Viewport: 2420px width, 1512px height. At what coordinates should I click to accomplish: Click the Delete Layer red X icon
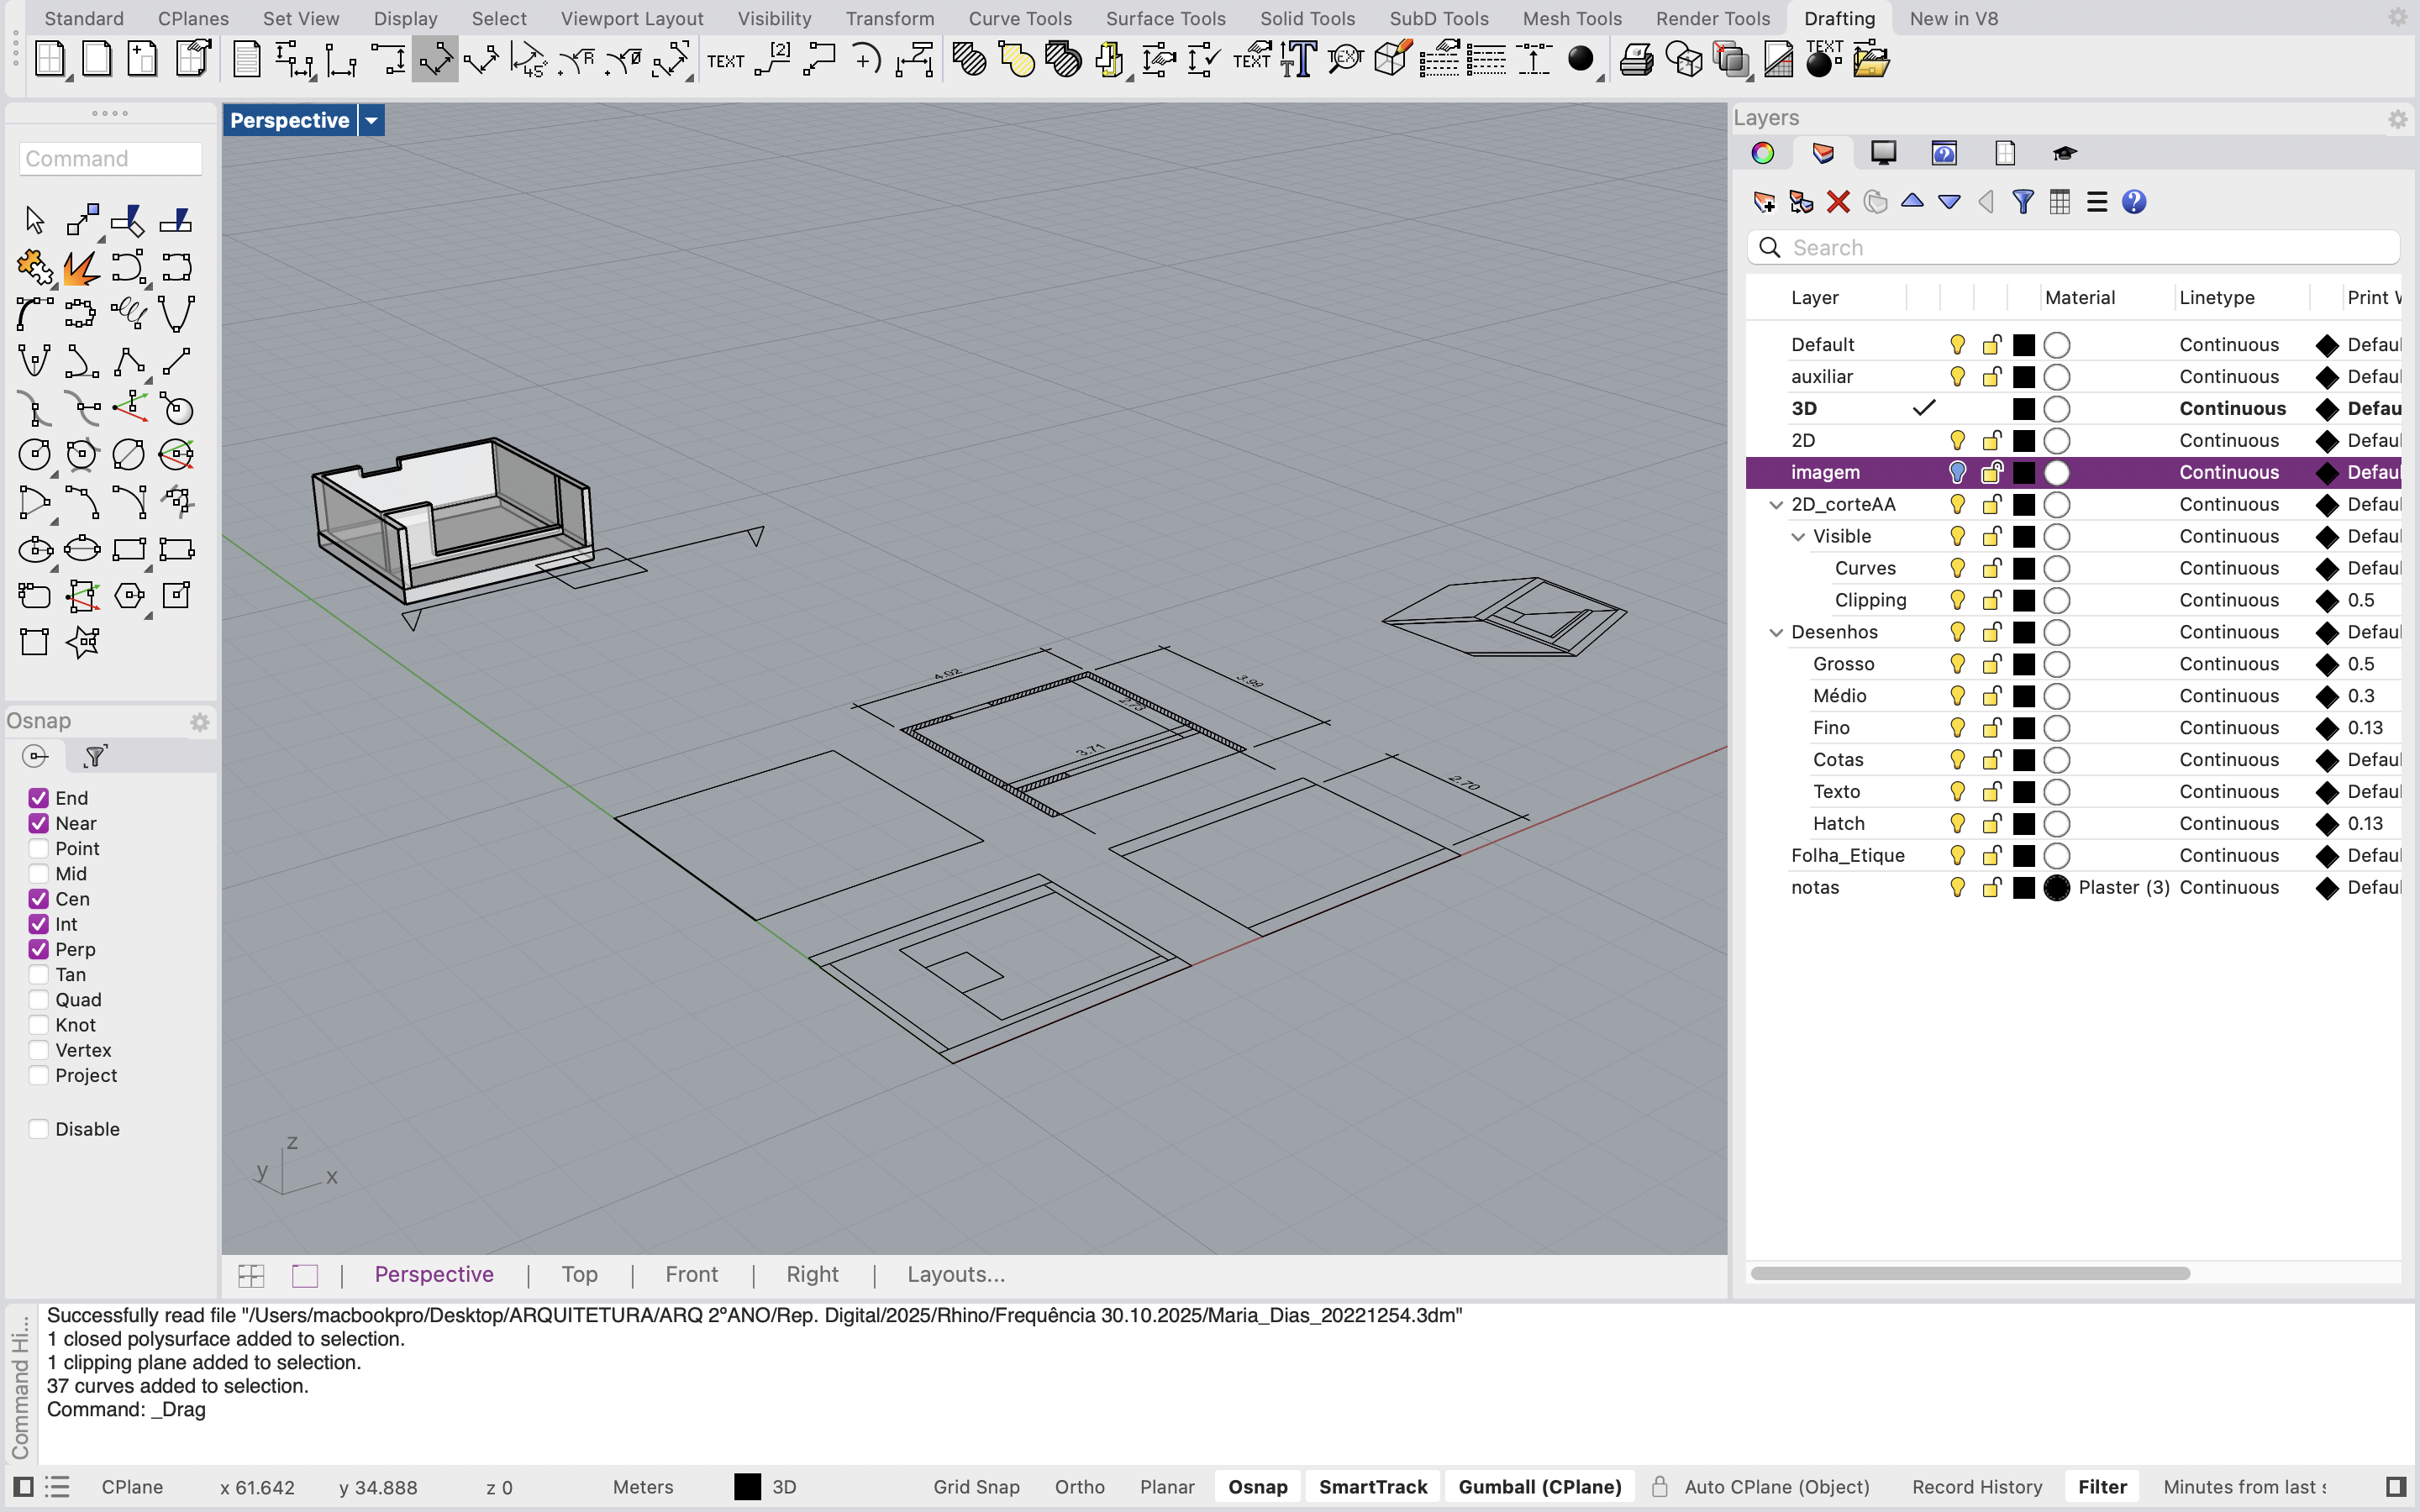pyautogui.click(x=1838, y=202)
